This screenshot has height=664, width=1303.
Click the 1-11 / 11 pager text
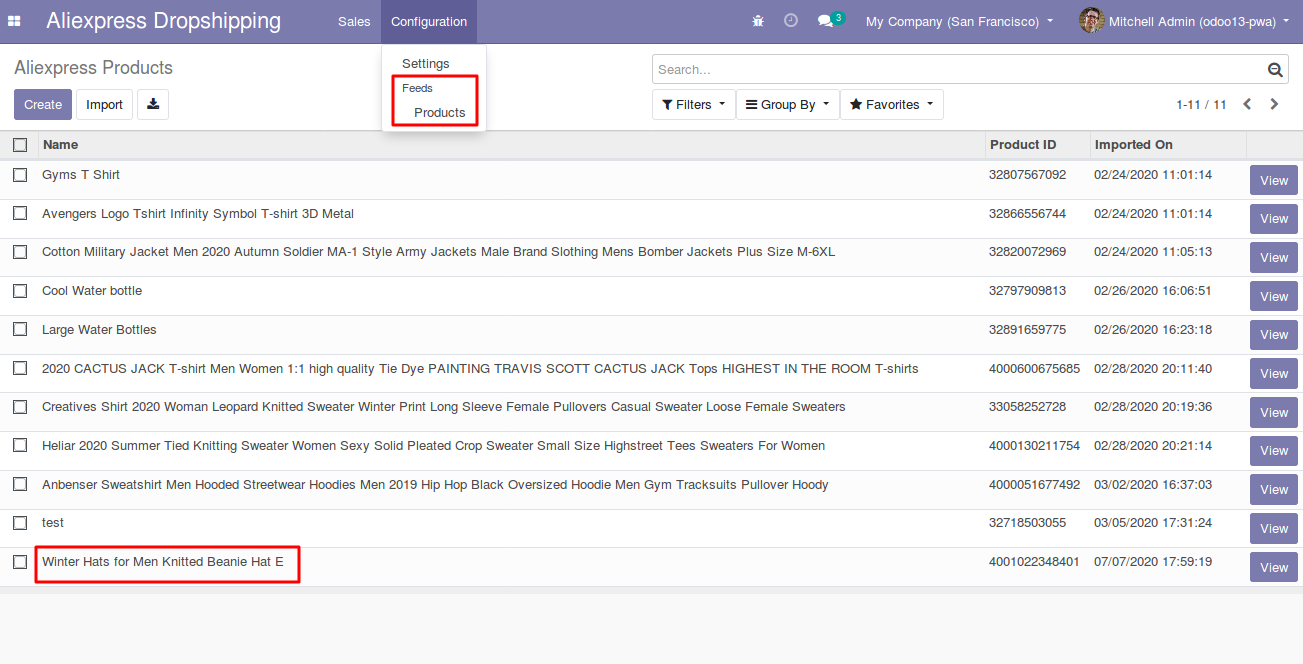[x=1202, y=105]
